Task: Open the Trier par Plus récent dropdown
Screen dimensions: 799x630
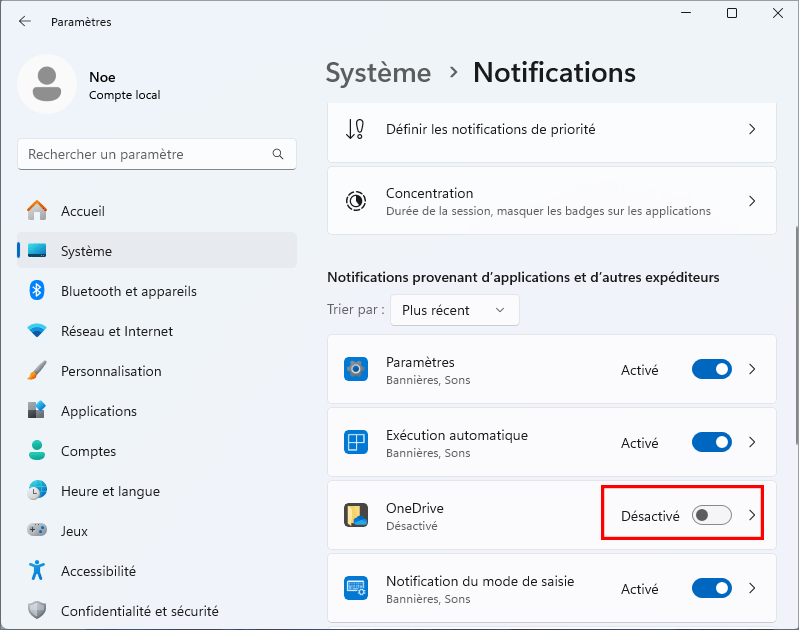Action: click(x=455, y=310)
